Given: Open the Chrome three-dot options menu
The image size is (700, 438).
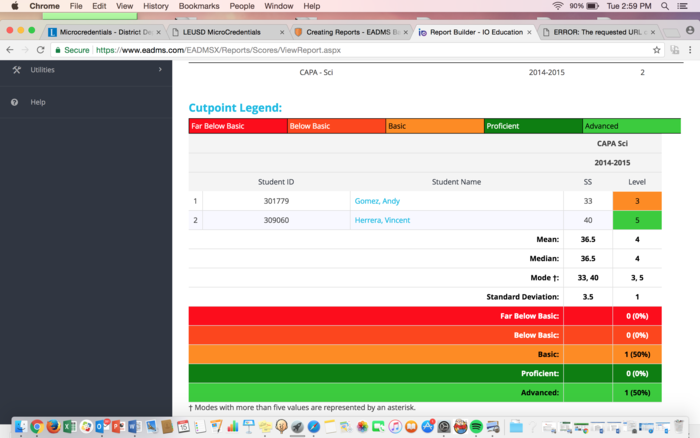Looking at the screenshot, I should 690,49.
